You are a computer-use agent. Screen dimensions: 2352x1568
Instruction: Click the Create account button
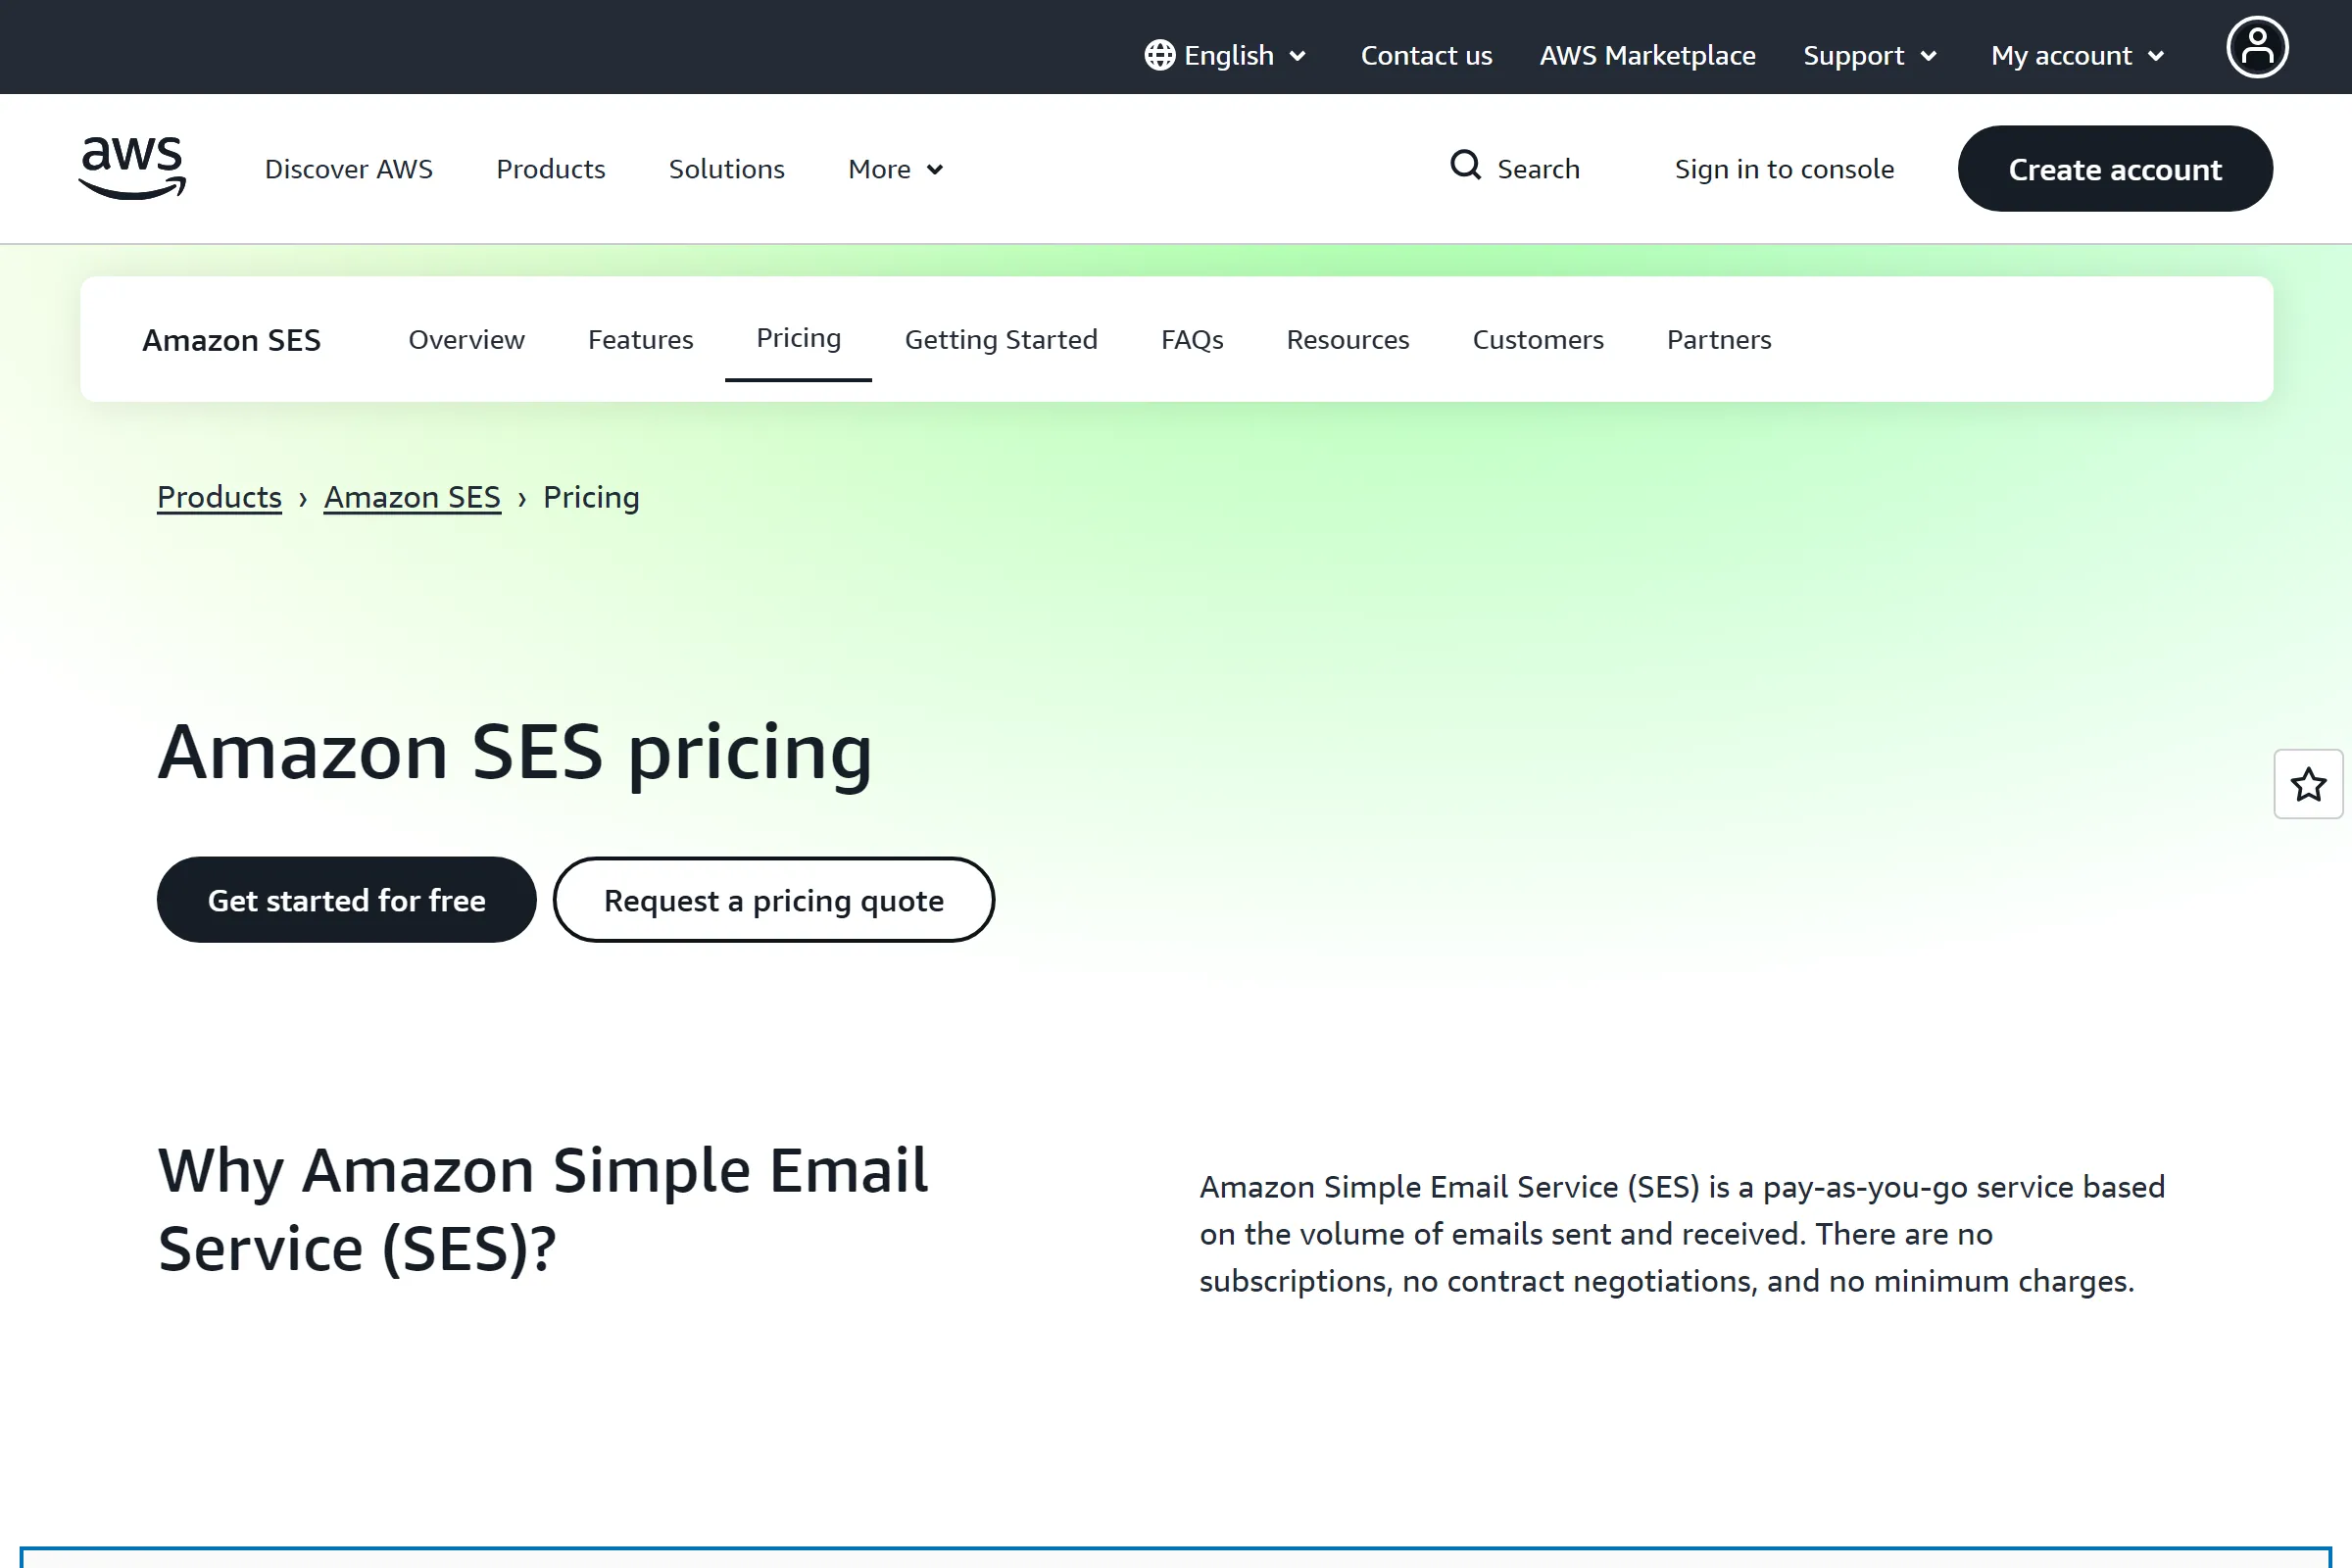2115,168
